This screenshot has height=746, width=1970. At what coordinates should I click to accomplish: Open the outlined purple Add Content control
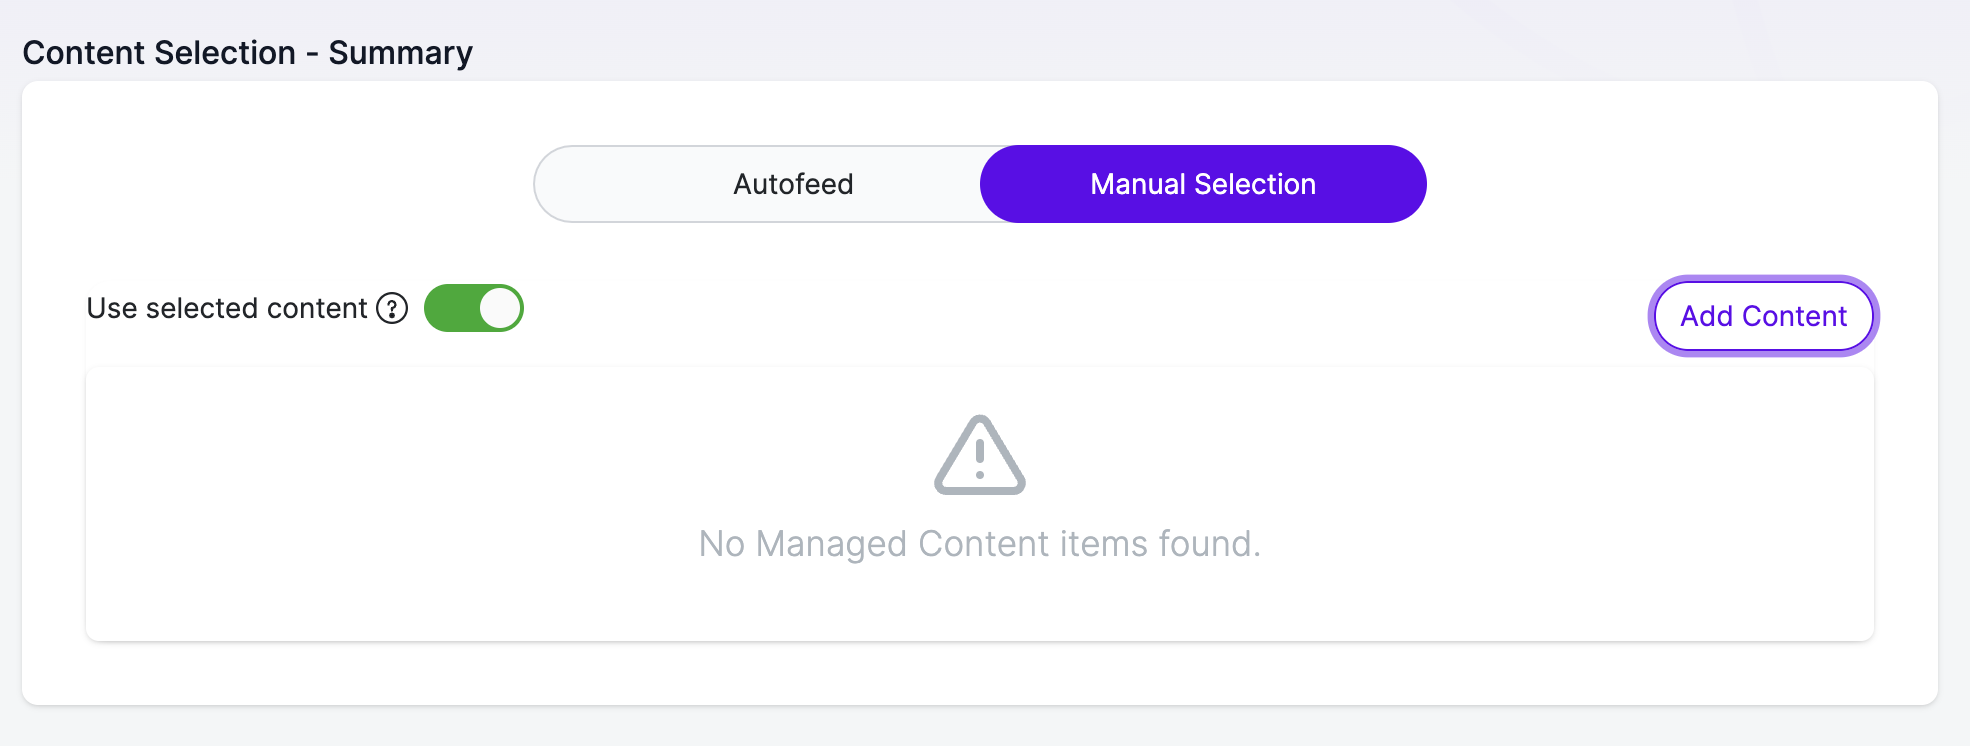[1763, 316]
